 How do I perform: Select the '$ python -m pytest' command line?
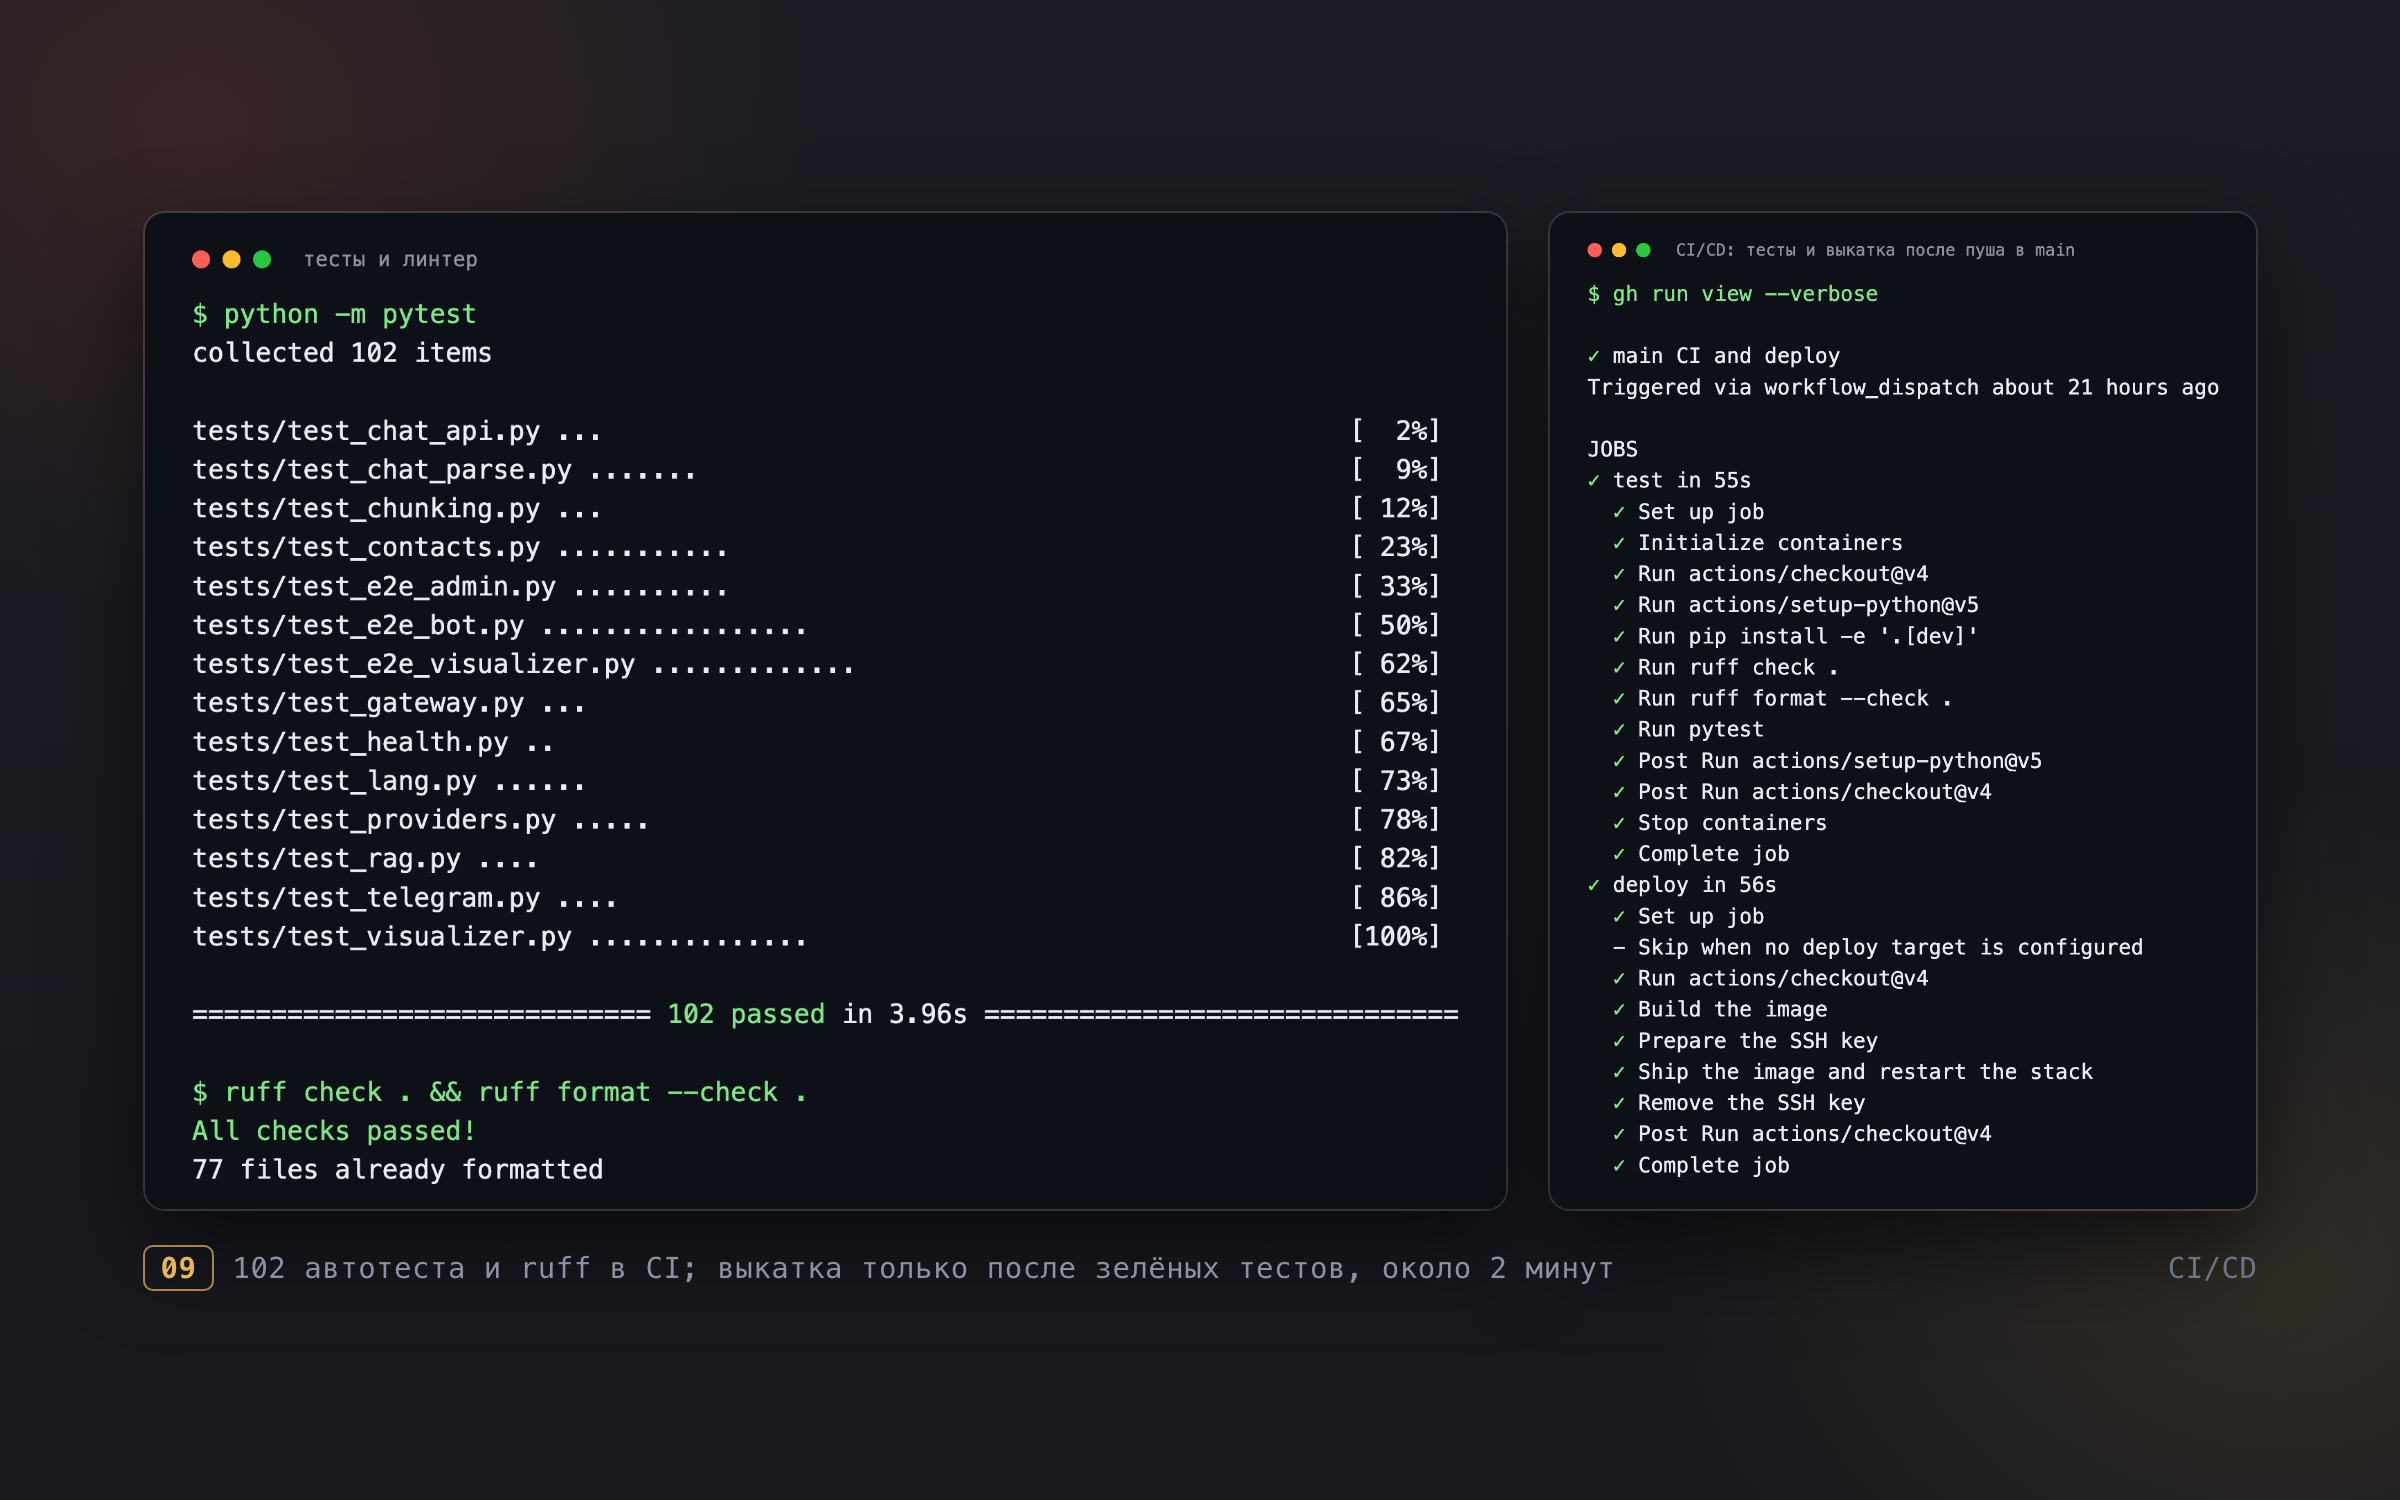[x=334, y=314]
